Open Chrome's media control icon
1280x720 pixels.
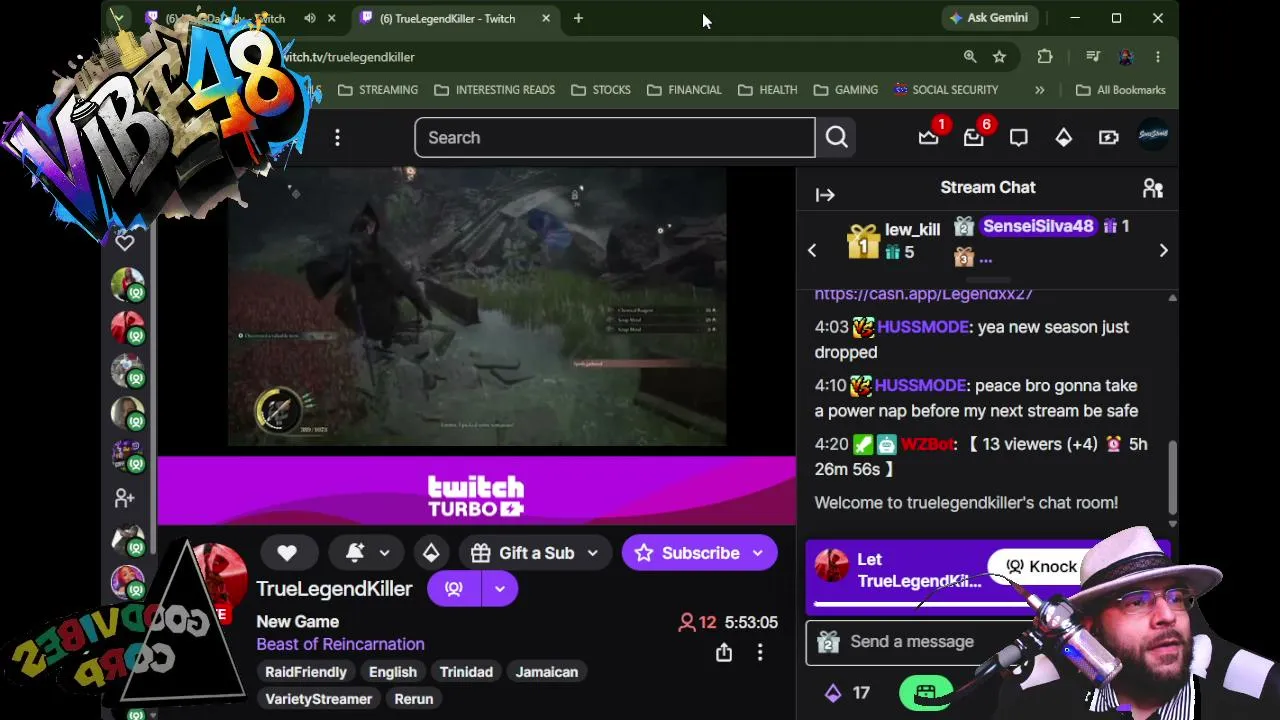pyautogui.click(x=1093, y=57)
